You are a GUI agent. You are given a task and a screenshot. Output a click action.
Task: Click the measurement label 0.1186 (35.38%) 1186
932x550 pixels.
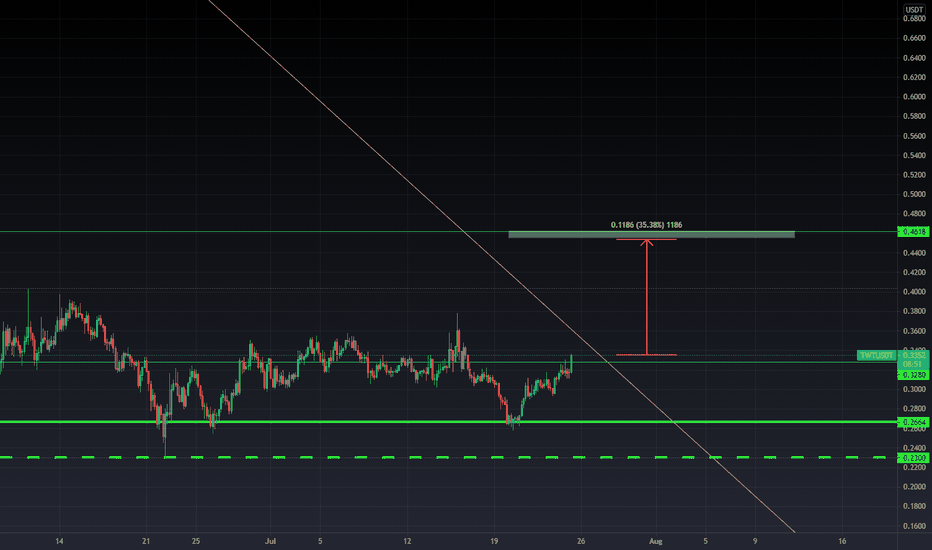pos(646,225)
